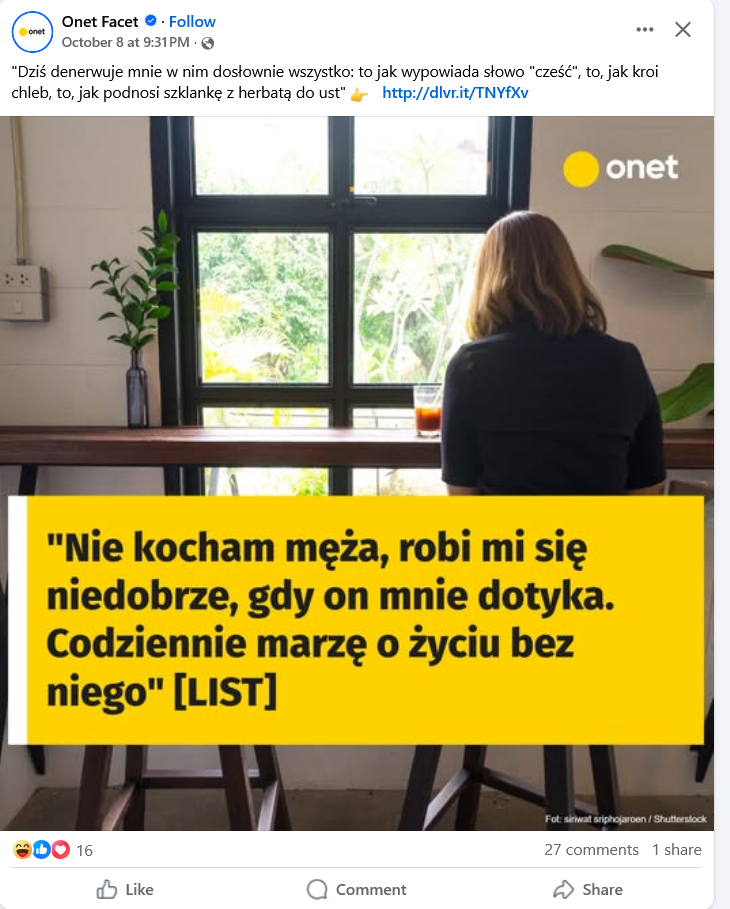
Task: Open the three-dot post options menu
Action: (645, 30)
